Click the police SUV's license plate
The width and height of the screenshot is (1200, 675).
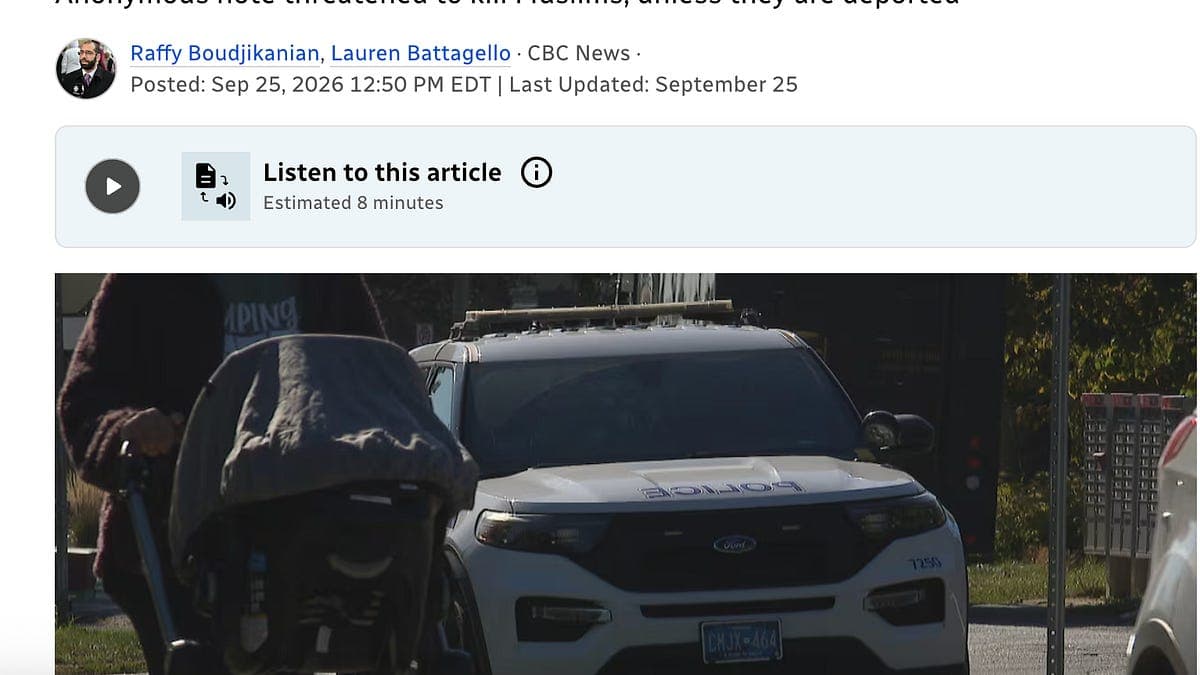(740, 641)
